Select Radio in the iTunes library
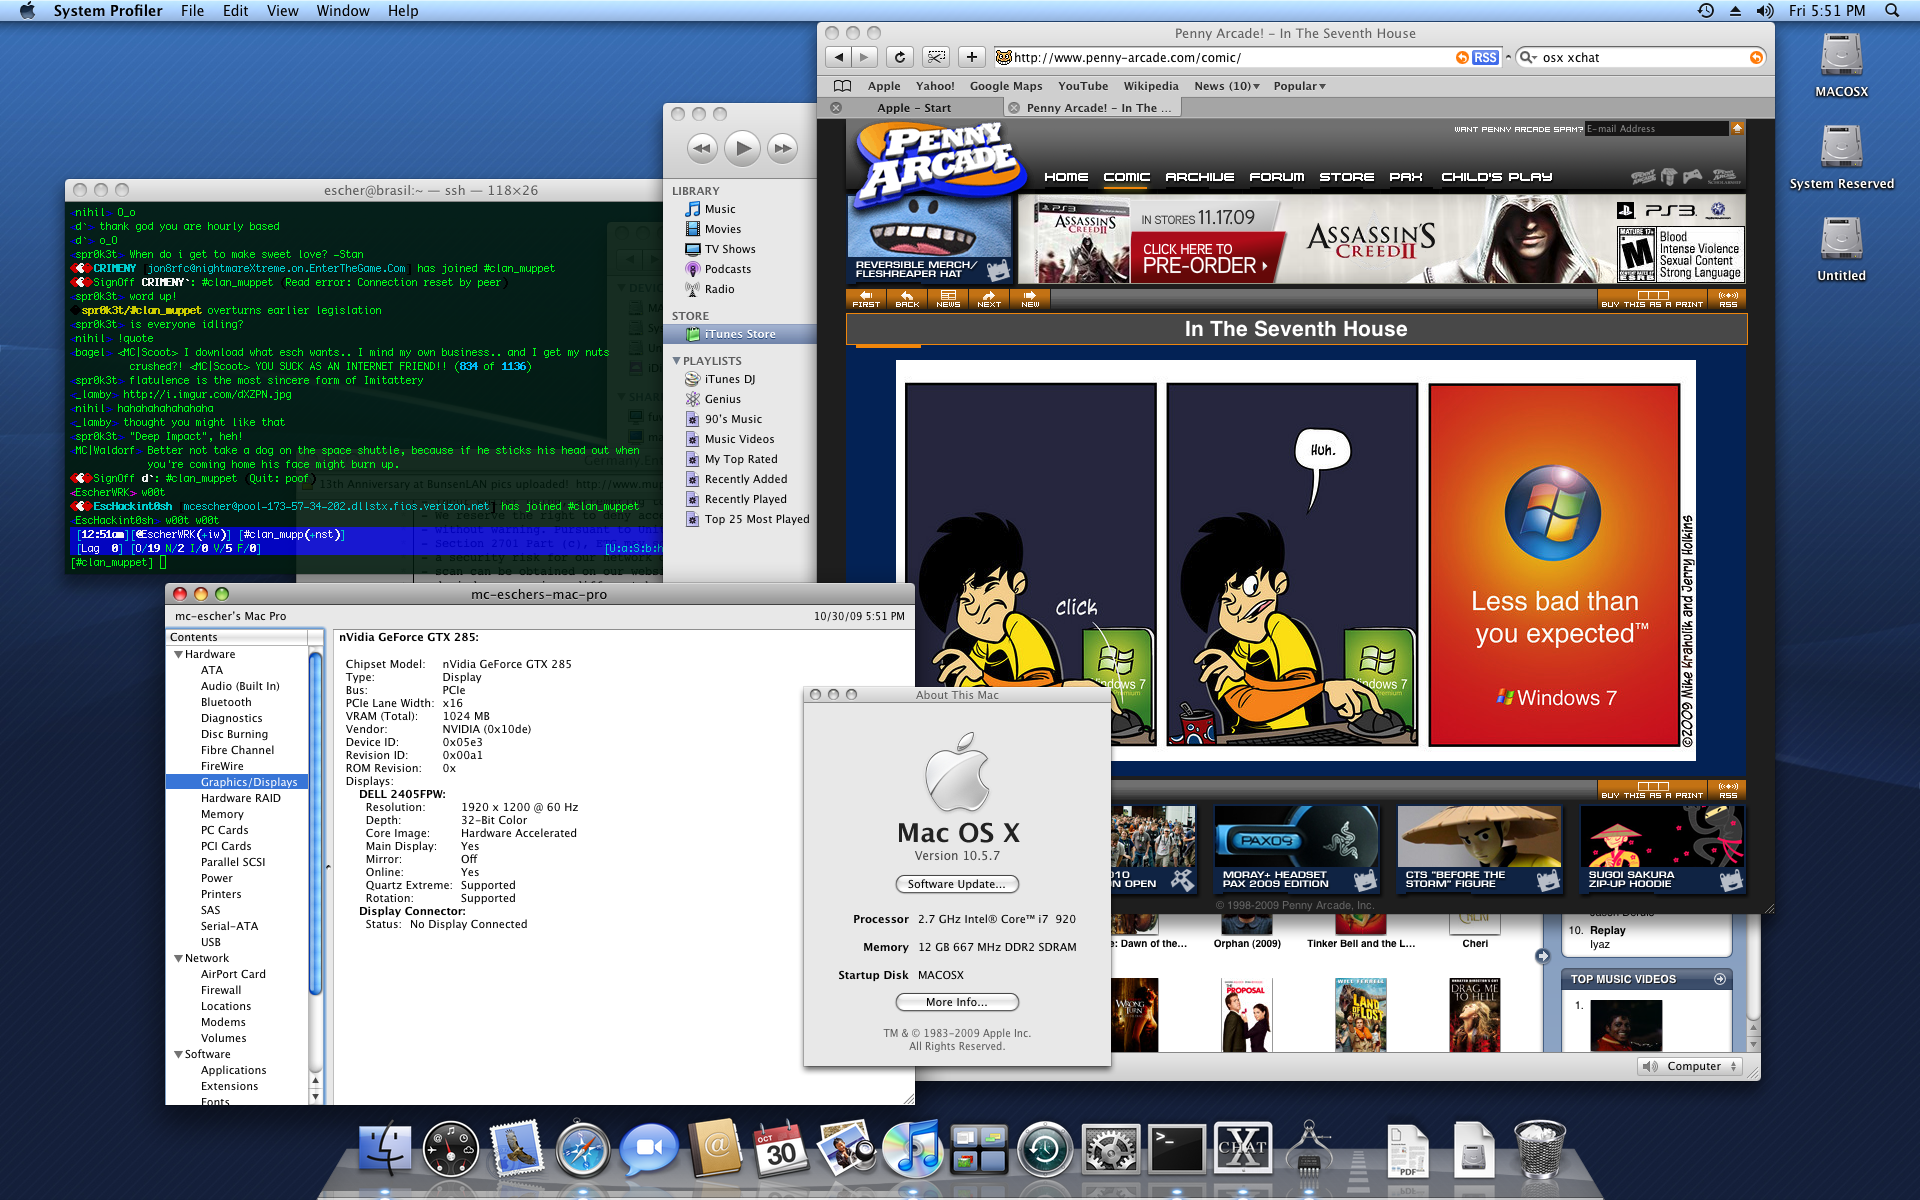 point(740,289)
